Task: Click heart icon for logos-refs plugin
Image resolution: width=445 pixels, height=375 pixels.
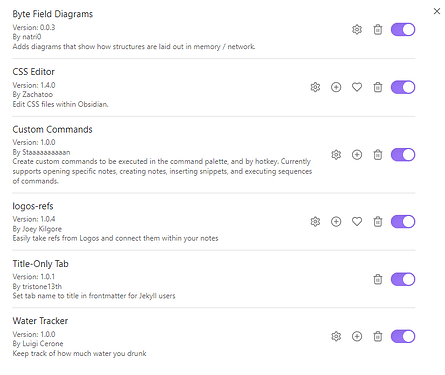Action: [x=357, y=222]
